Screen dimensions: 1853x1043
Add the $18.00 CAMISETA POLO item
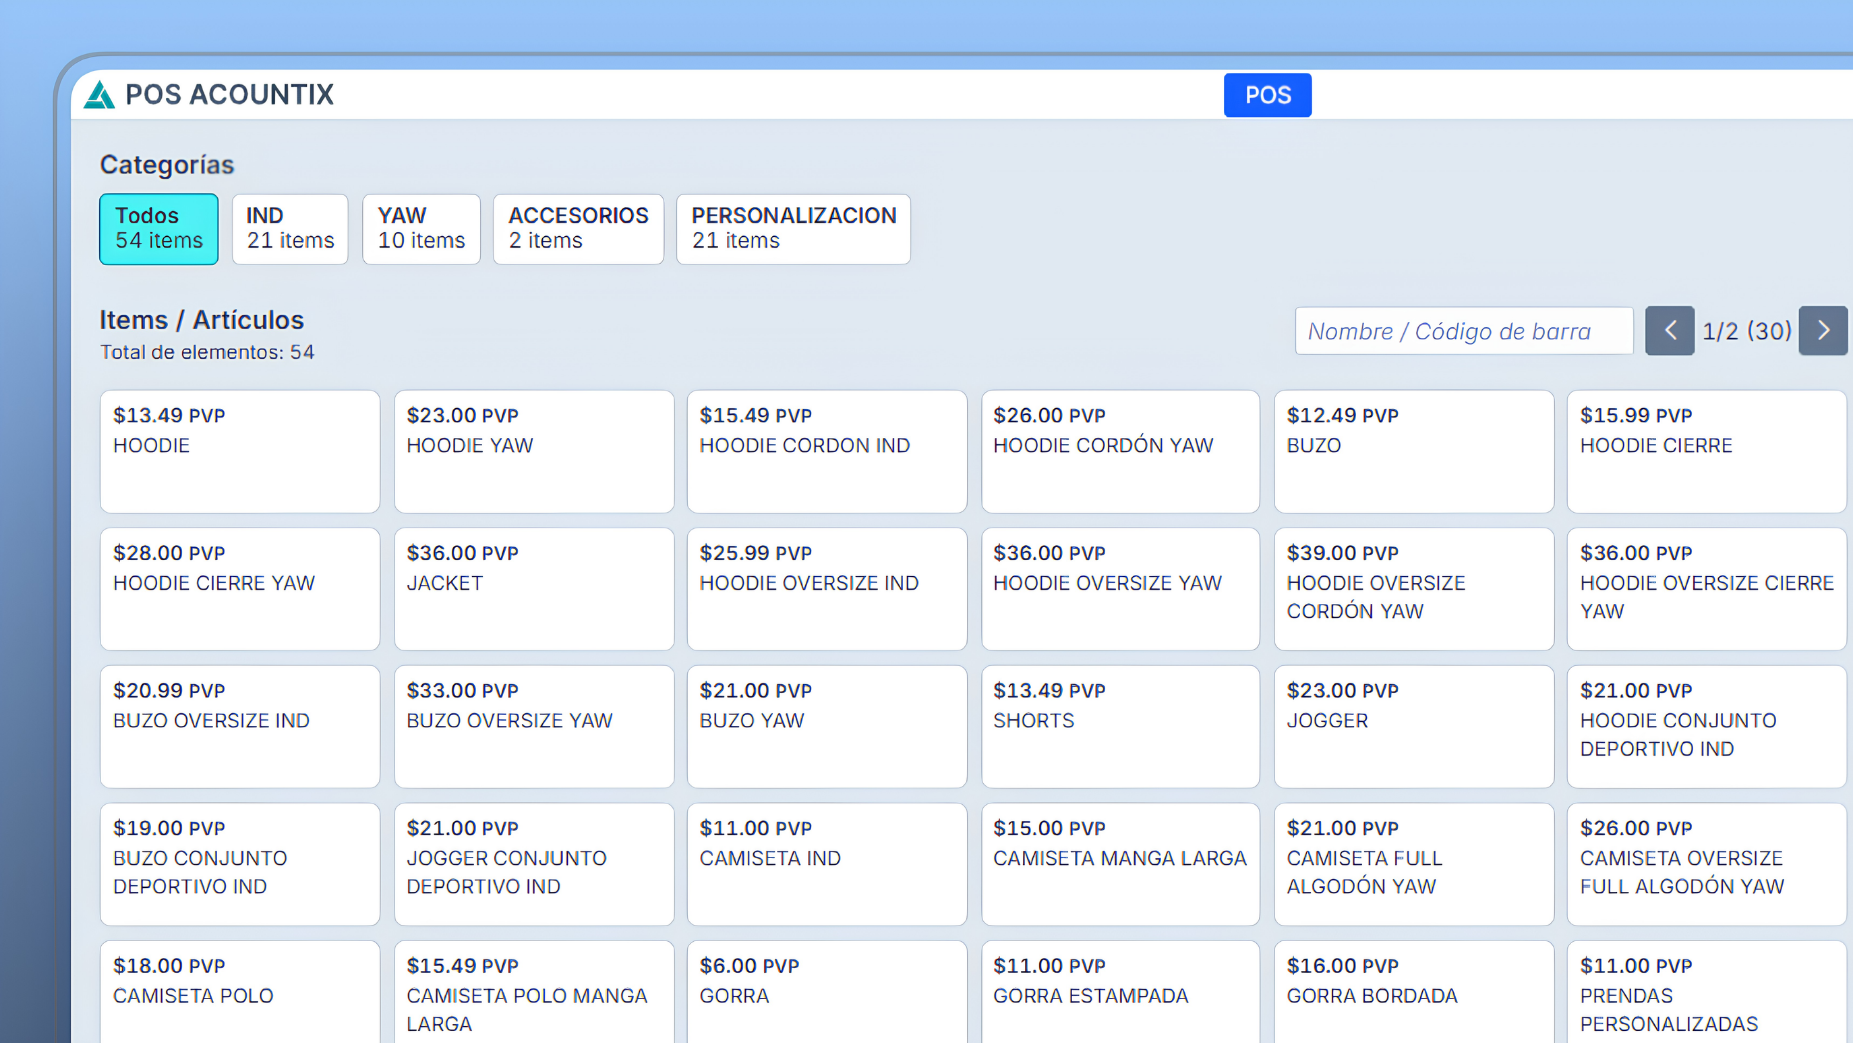(240, 992)
